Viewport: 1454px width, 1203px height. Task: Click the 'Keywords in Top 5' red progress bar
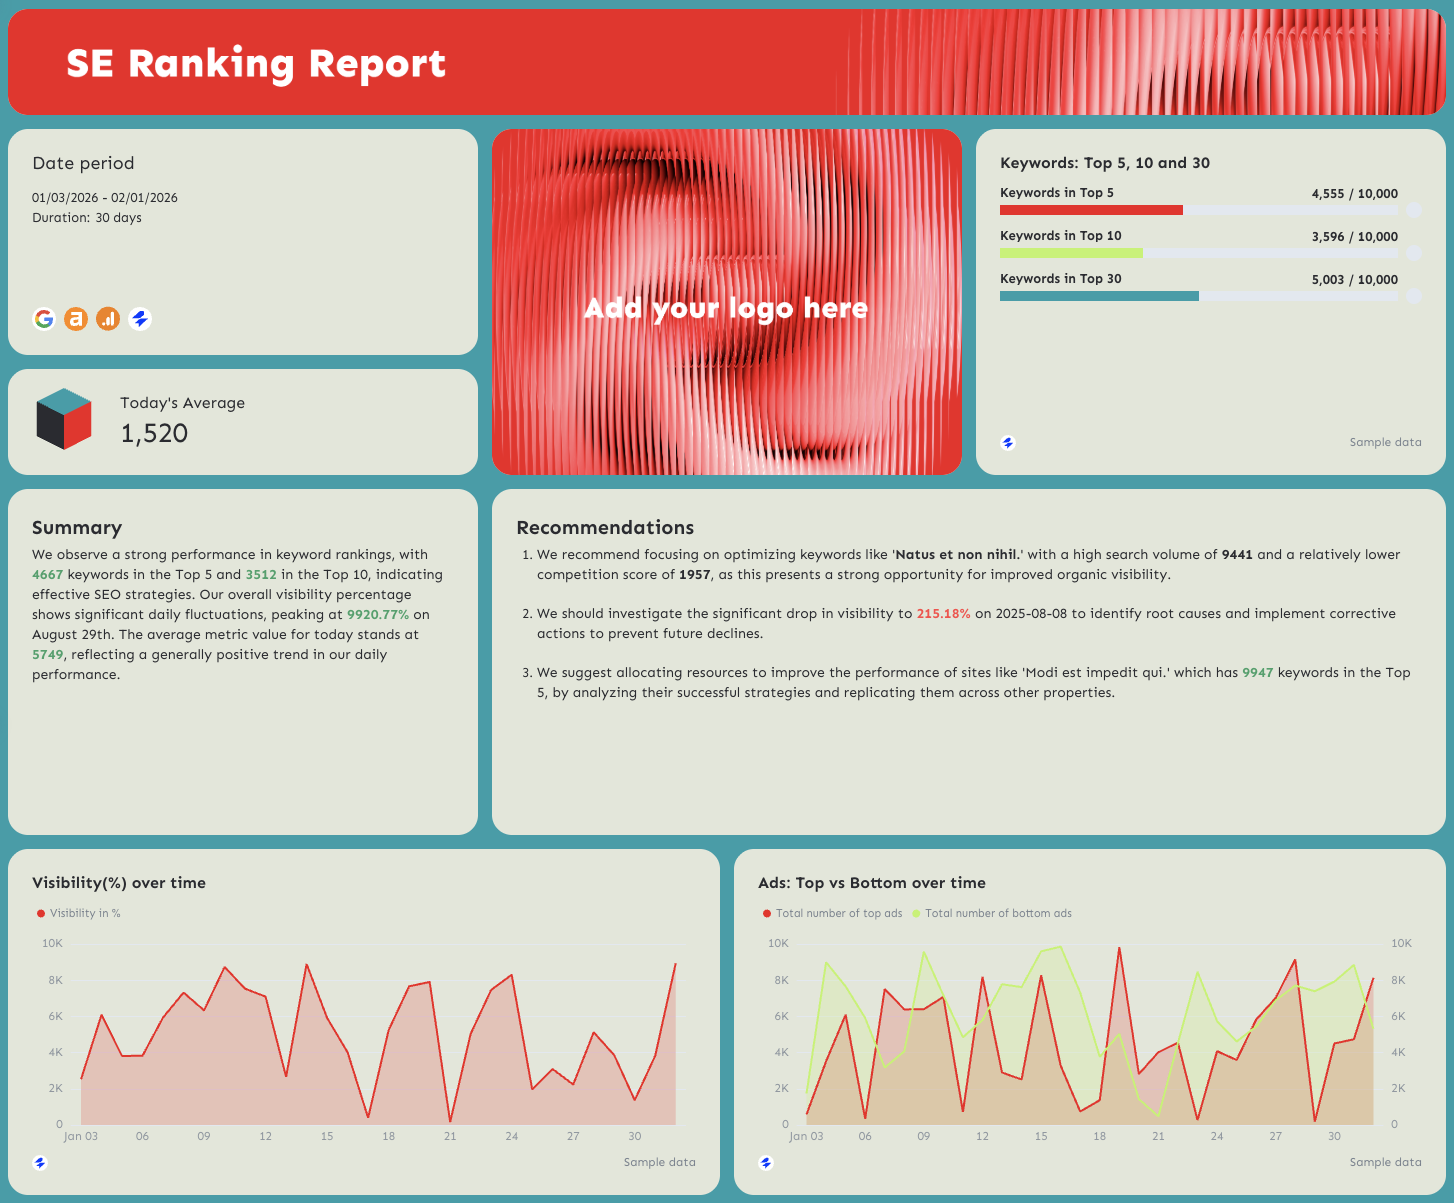click(1091, 210)
